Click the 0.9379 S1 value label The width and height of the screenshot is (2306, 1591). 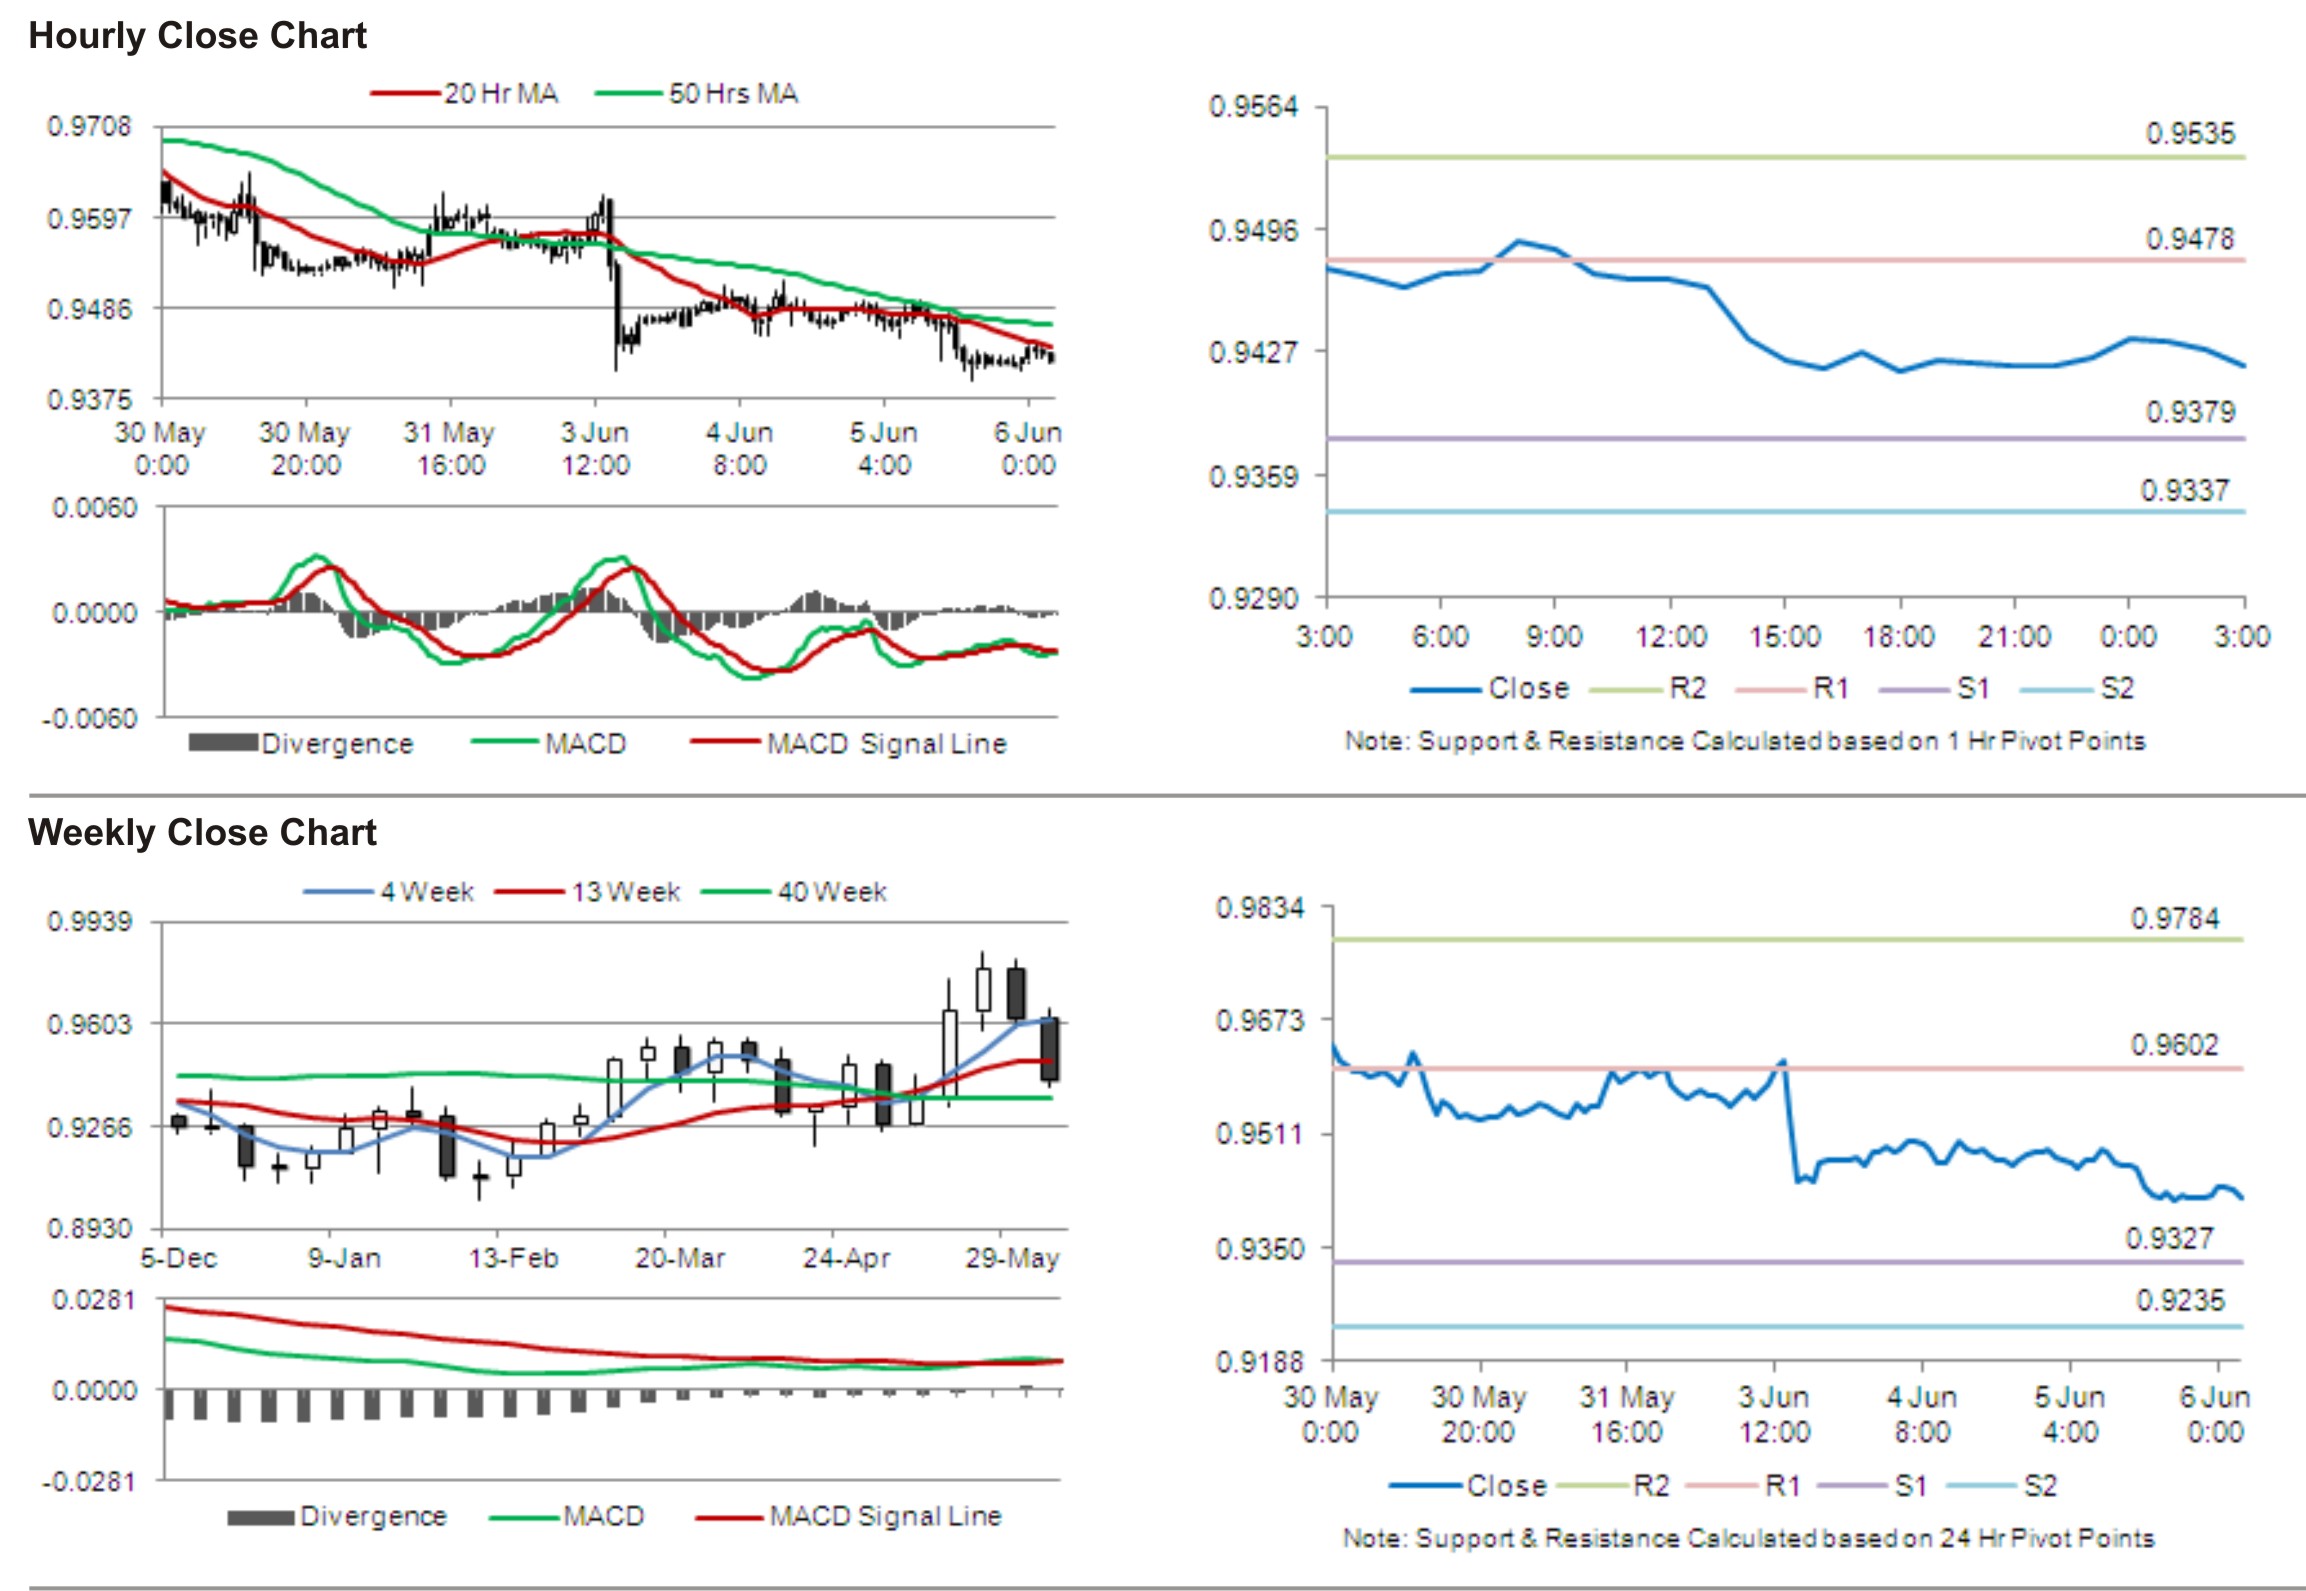(2190, 412)
